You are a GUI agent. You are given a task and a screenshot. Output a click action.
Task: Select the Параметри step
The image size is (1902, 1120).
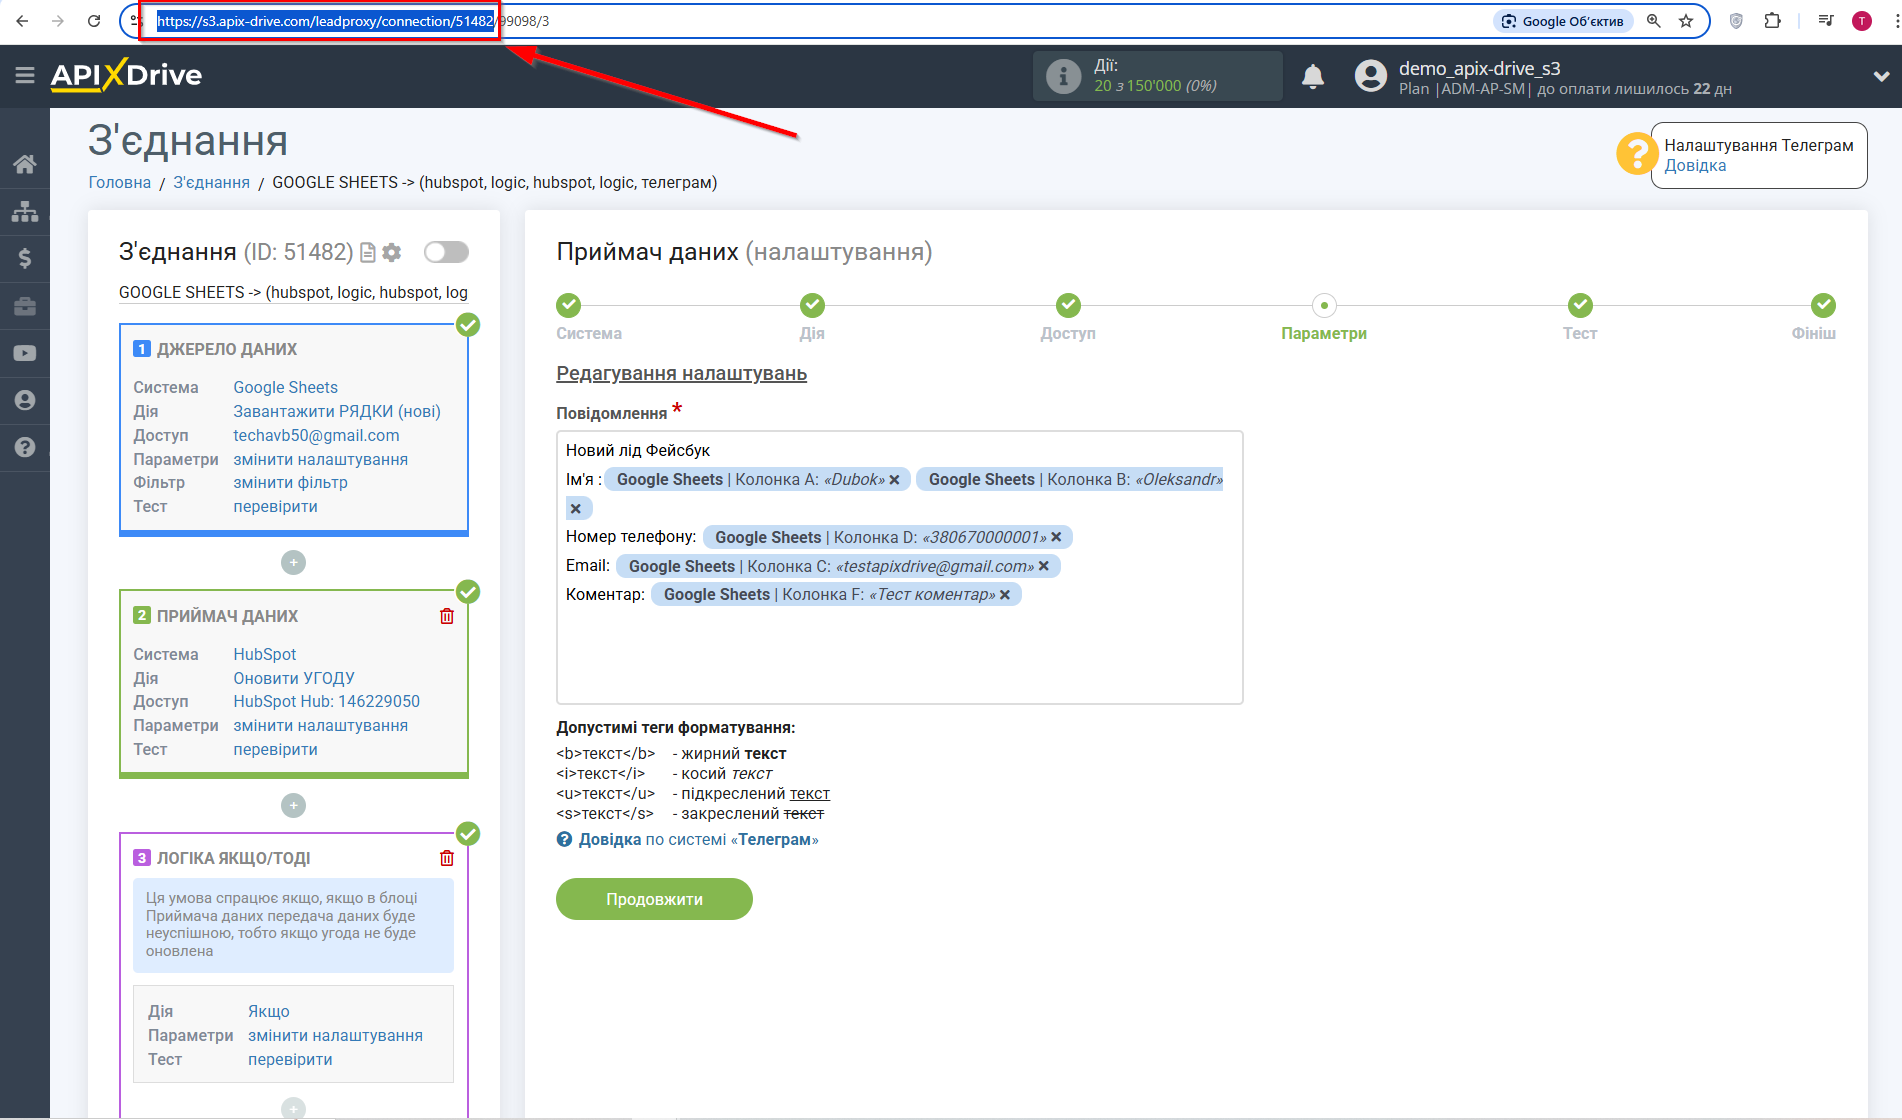tap(1324, 305)
